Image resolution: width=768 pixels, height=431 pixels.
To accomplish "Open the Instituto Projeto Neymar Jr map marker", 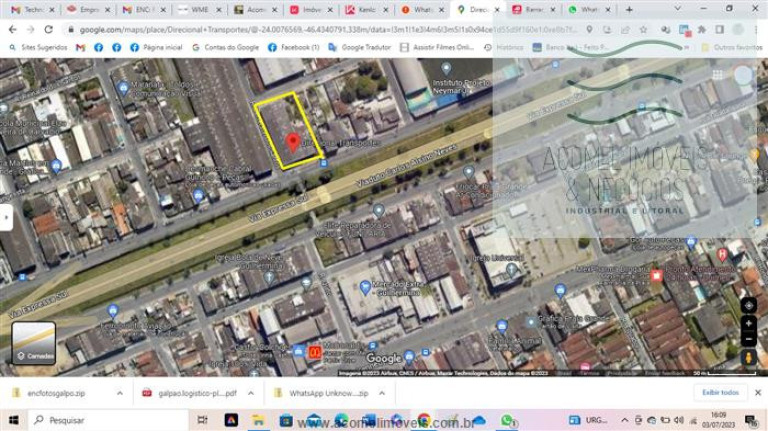I will 446,69.
